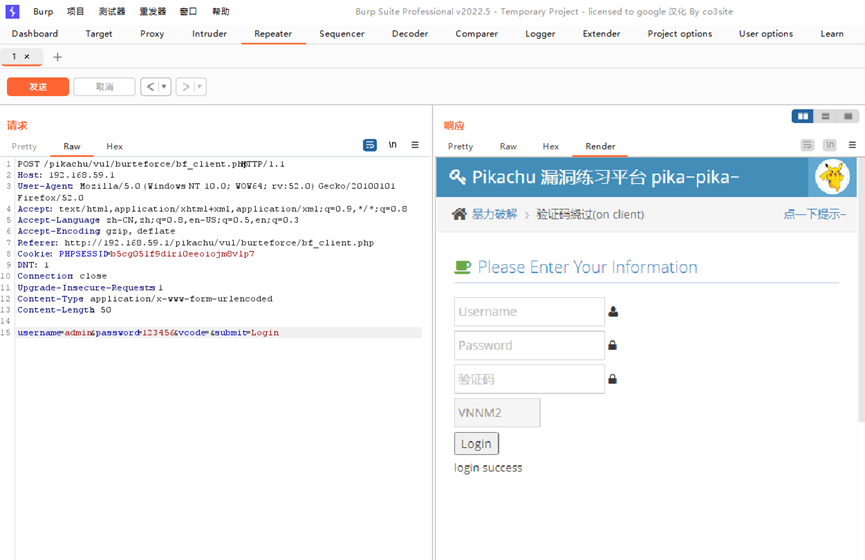The width and height of the screenshot is (865, 560).
Task: Open the 项目 menu
Action: pyautogui.click(x=76, y=12)
